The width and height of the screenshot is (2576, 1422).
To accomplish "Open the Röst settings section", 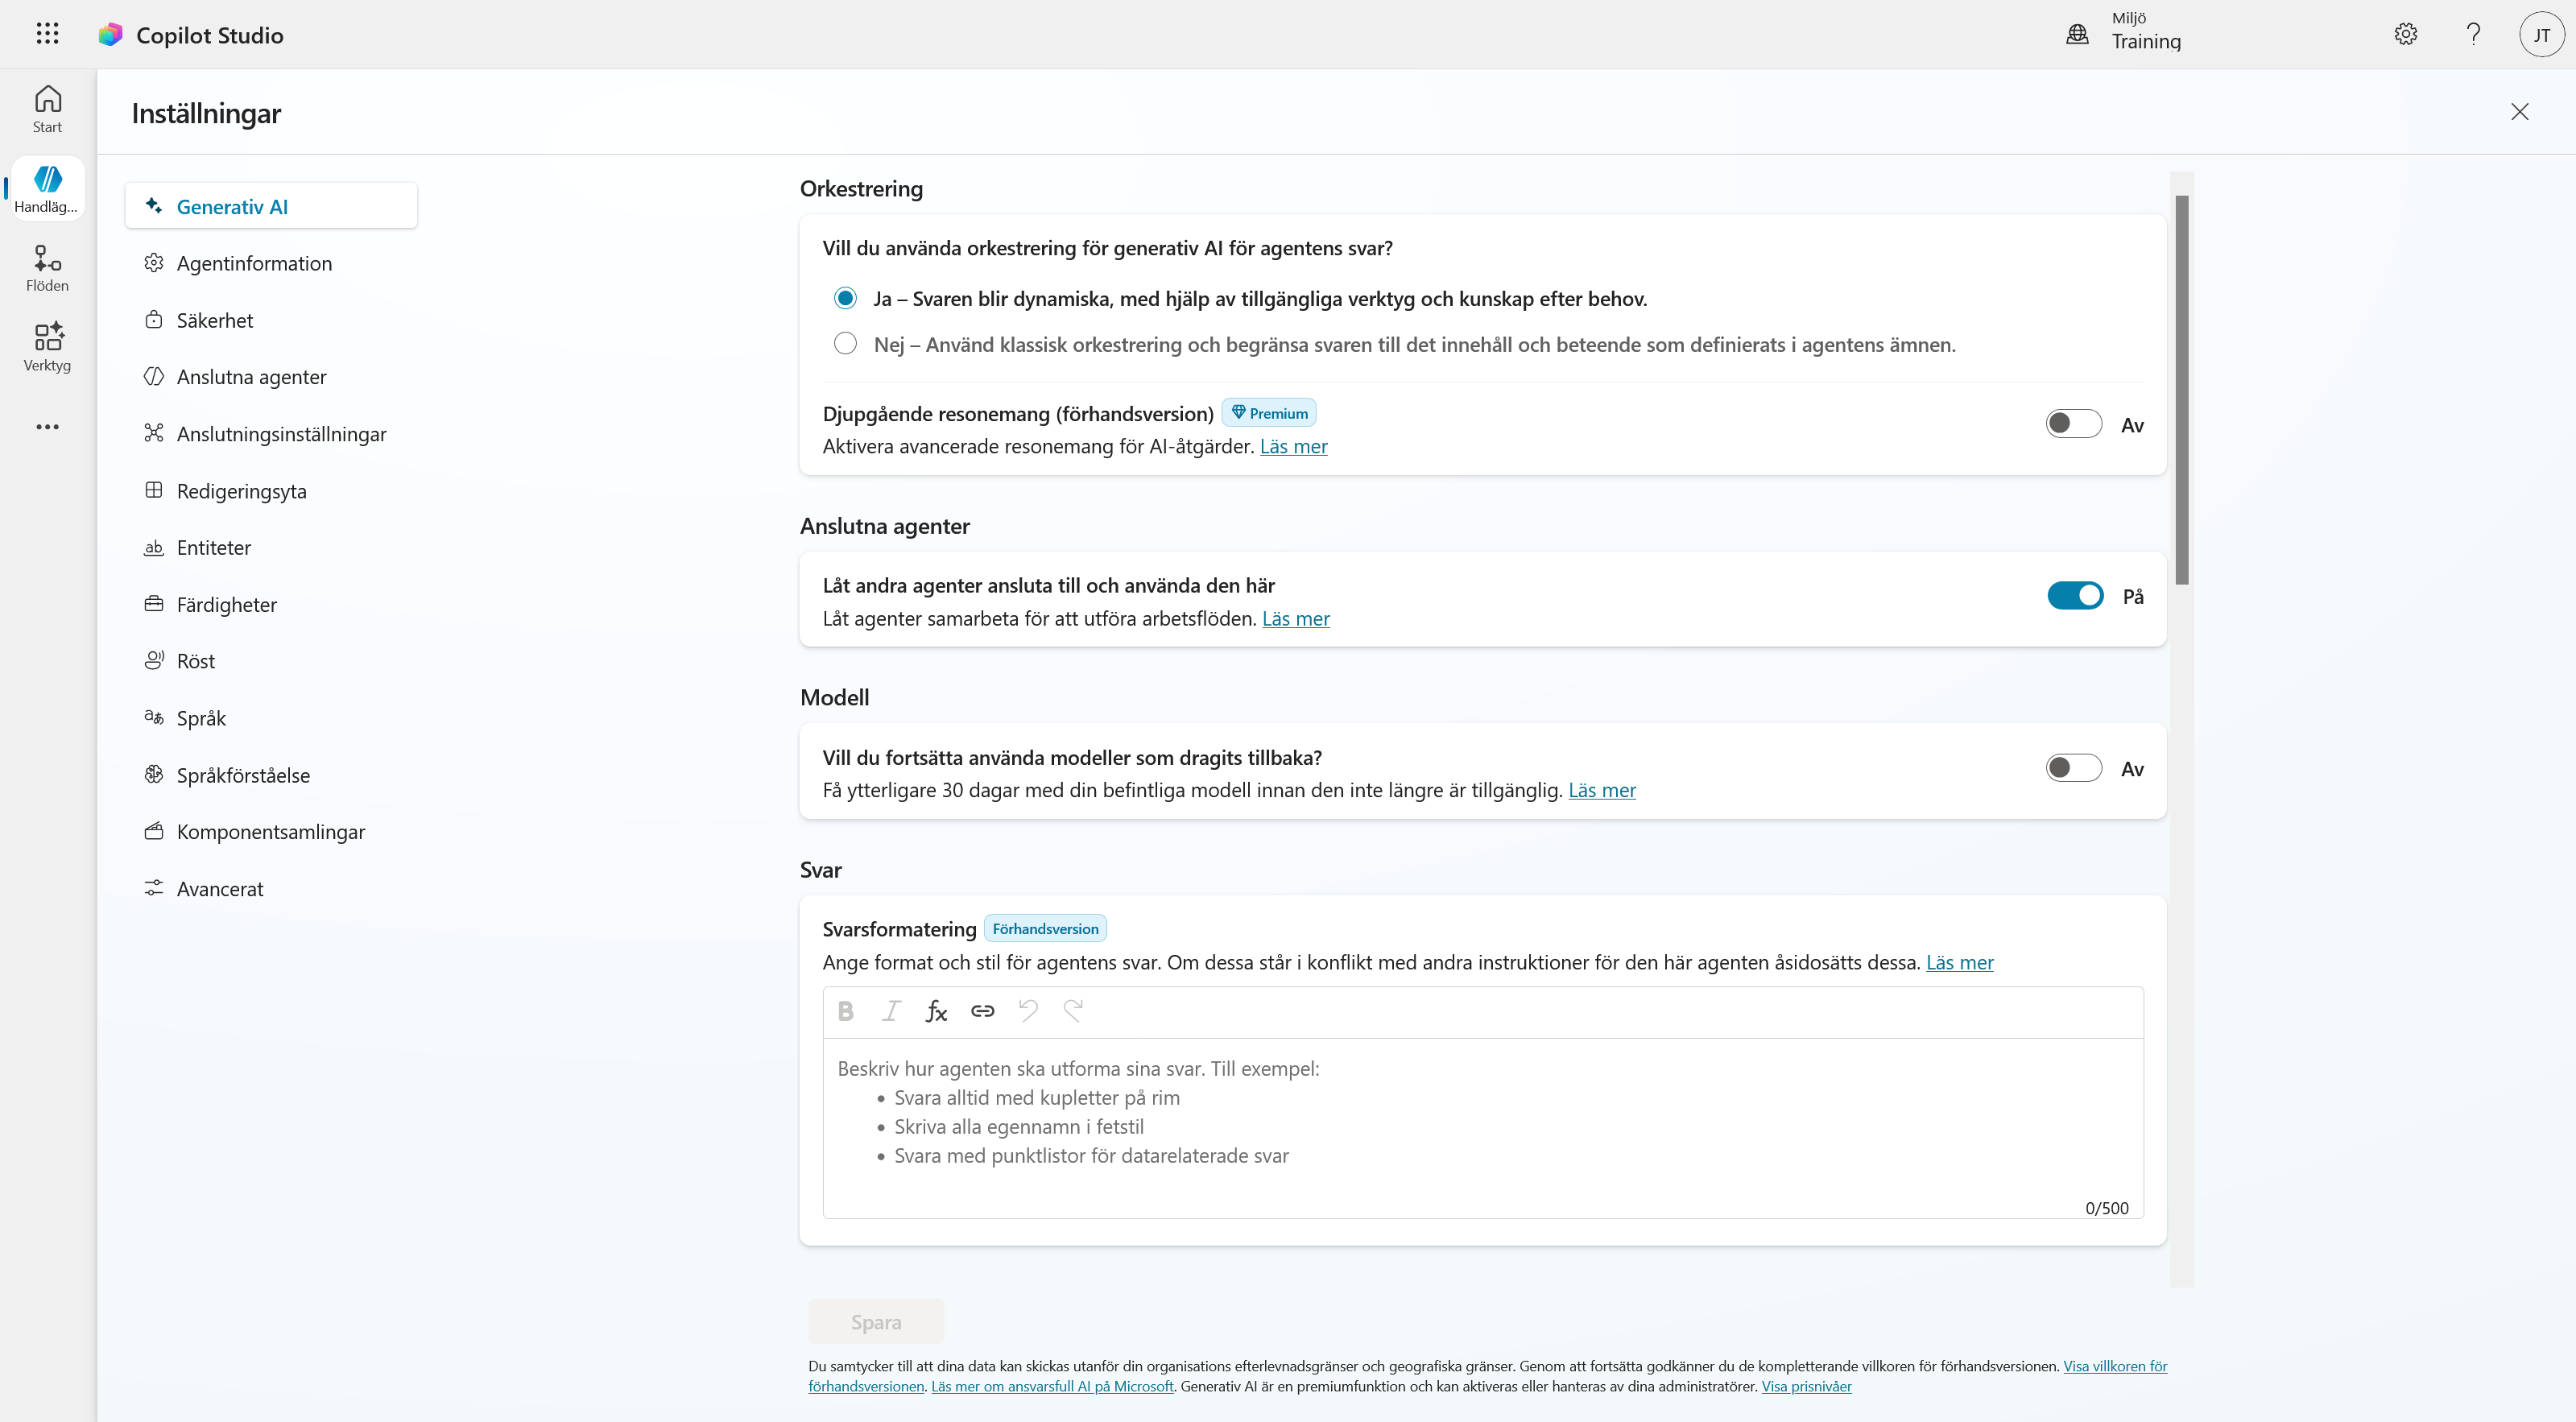I will (271, 661).
